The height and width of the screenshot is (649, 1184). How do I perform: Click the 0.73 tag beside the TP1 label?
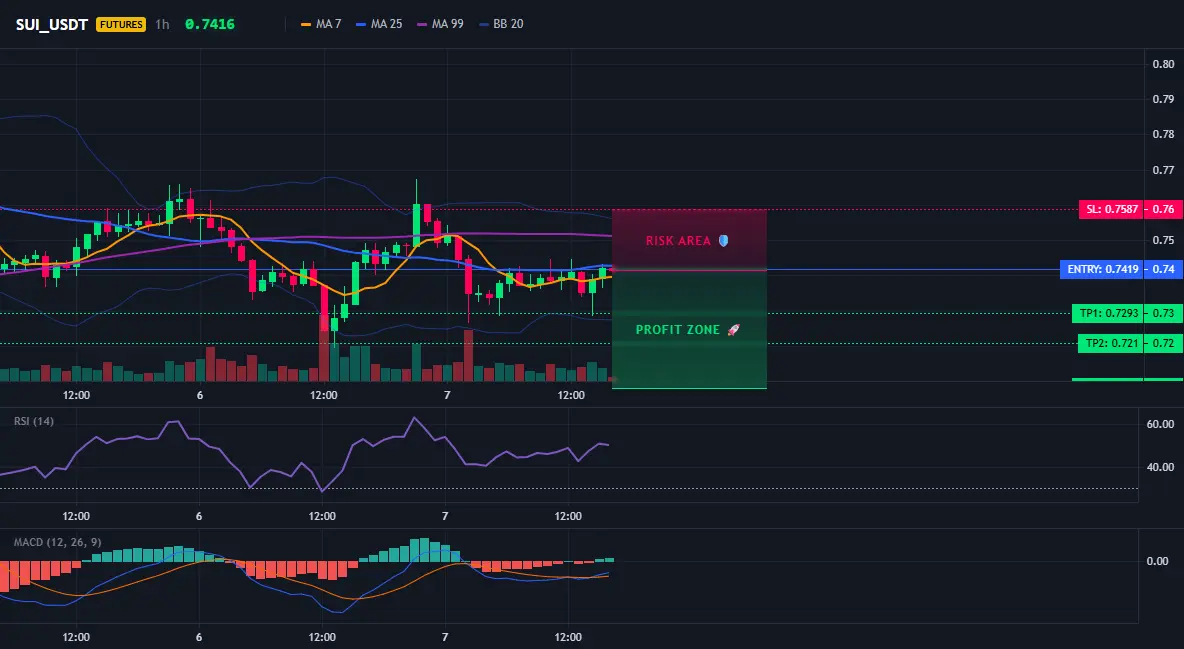[1163, 313]
